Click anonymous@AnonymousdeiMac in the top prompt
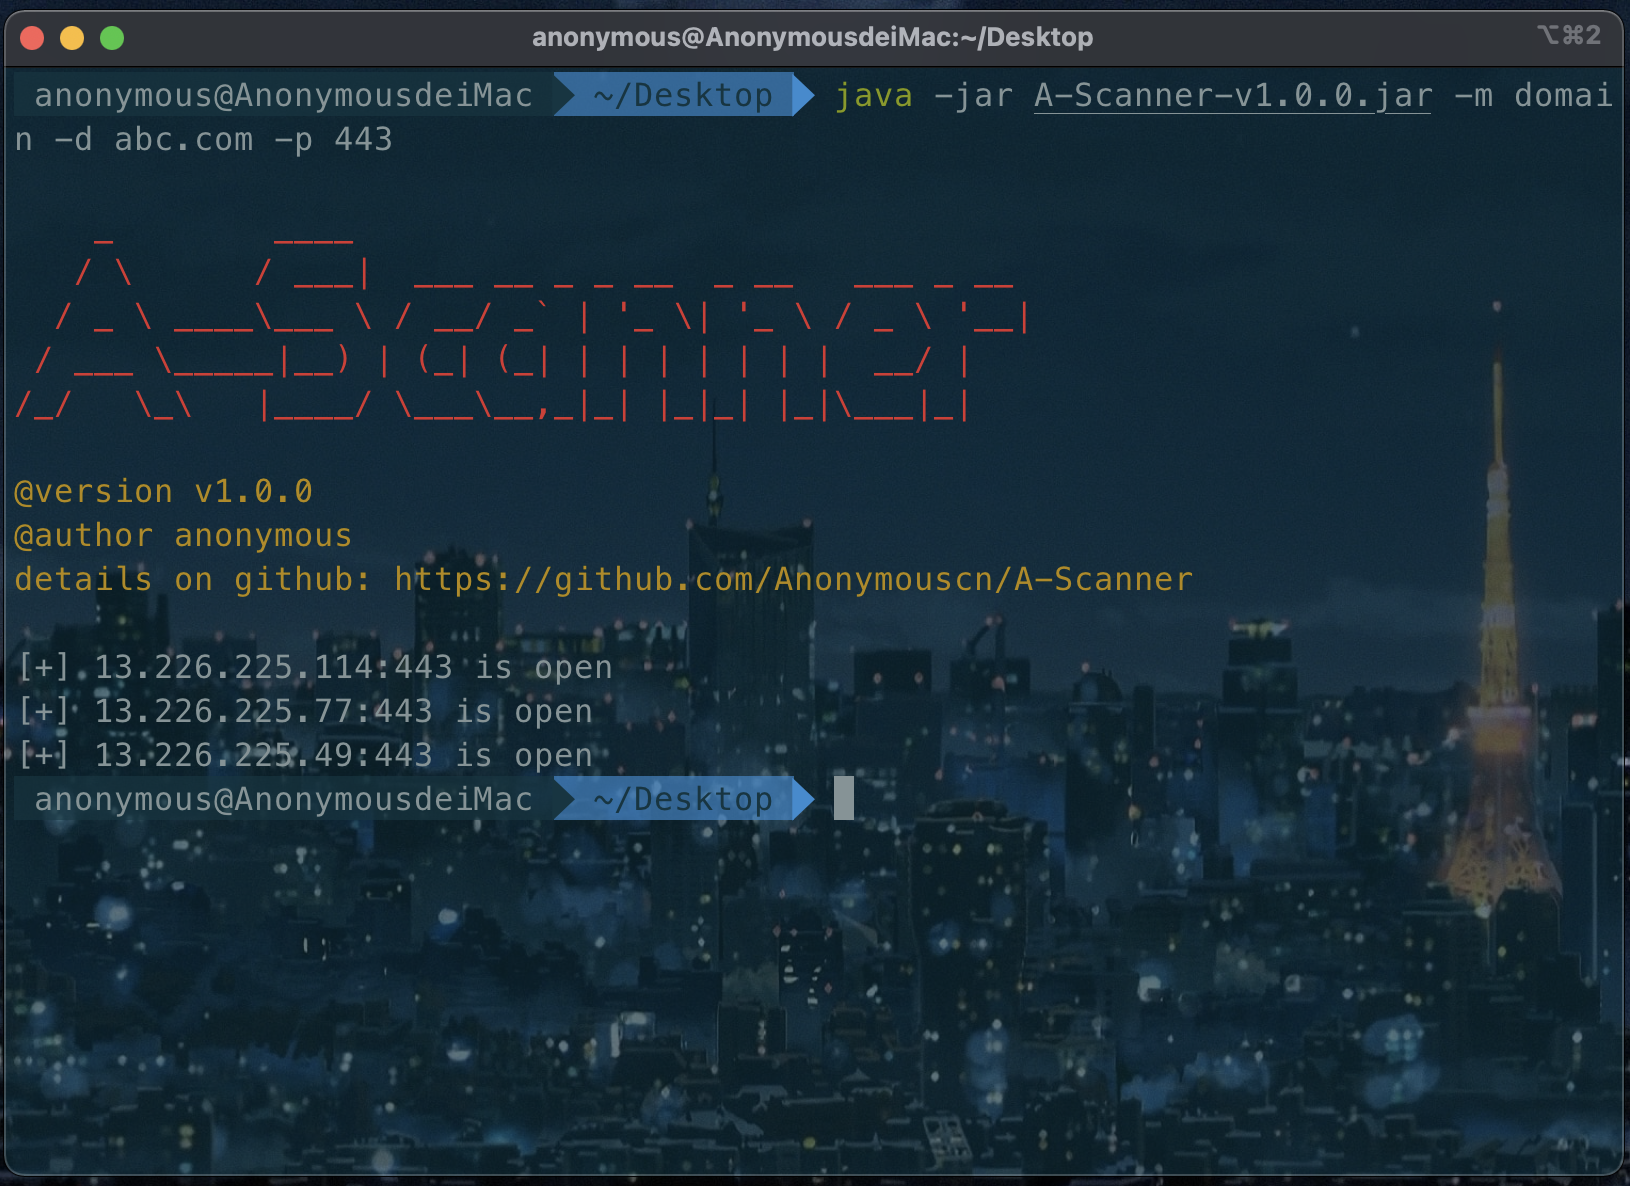The image size is (1630, 1186). pos(284,95)
